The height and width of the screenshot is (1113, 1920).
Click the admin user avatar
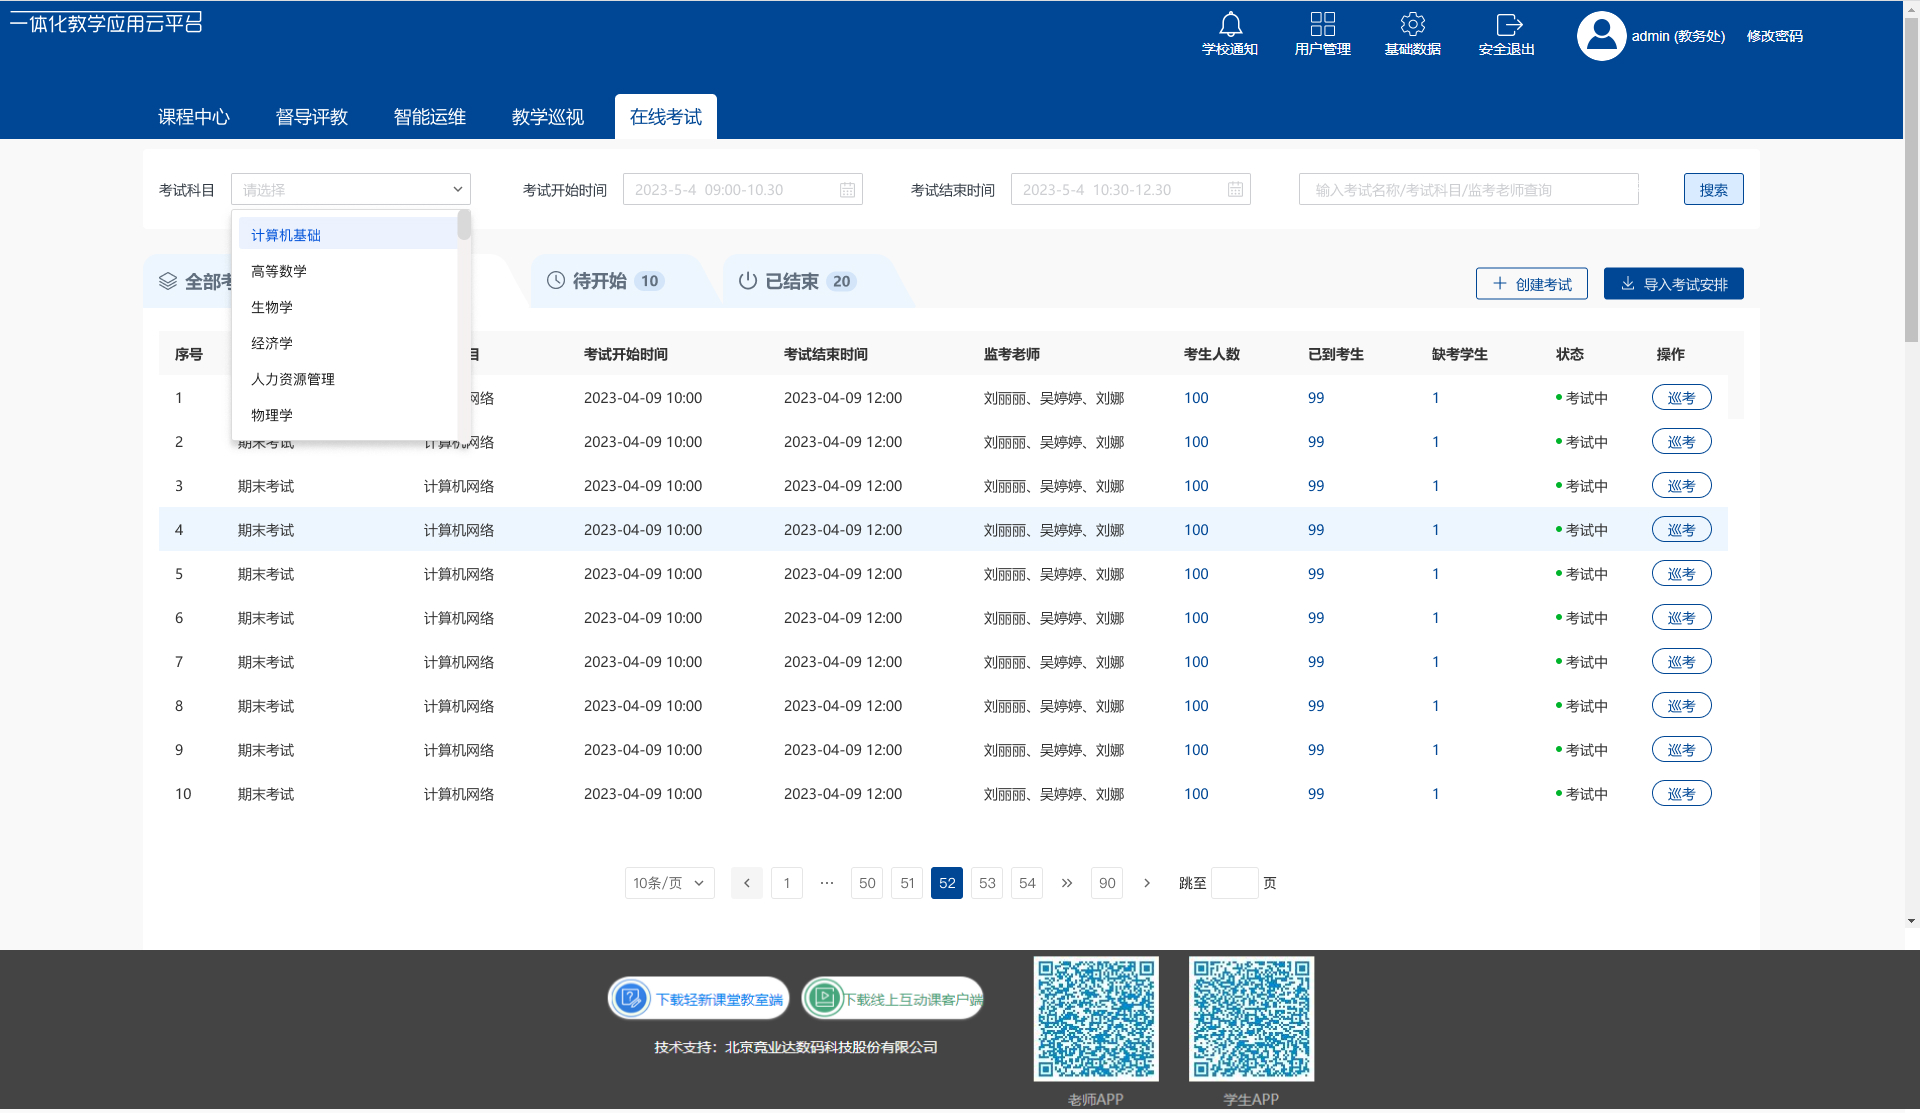coord(1601,36)
